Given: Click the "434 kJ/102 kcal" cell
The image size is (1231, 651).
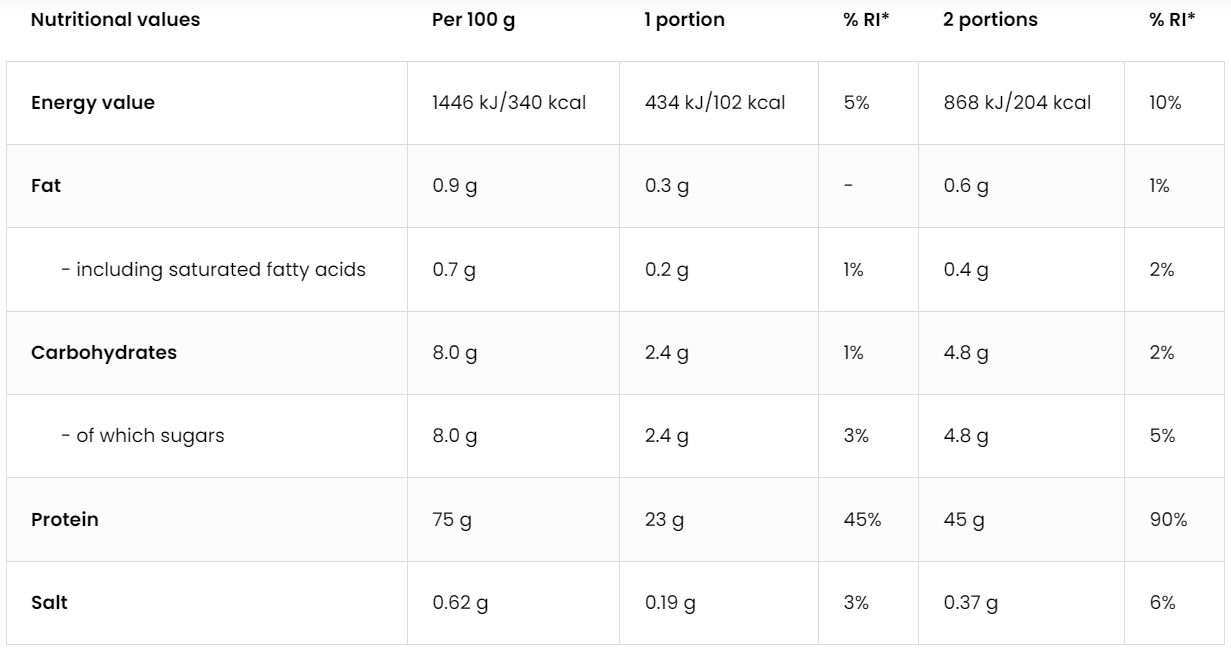Looking at the screenshot, I should (x=715, y=103).
